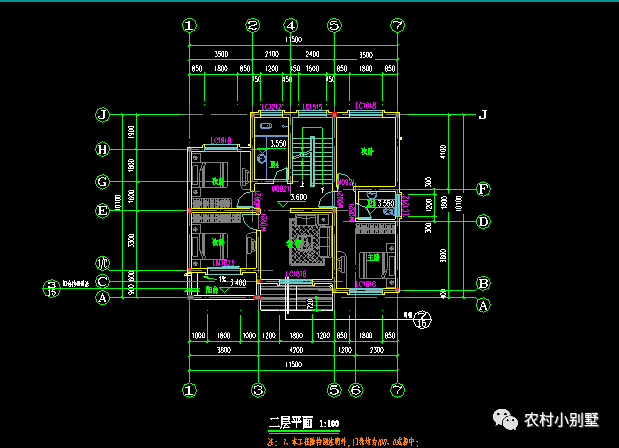The width and height of the screenshot is (619, 448).
Task: Click right axis bubble labeled D
Action: click(x=483, y=221)
